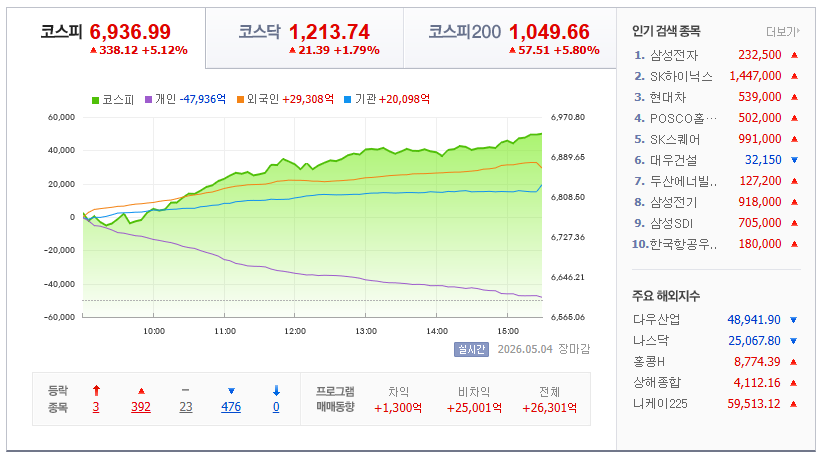Screen dimensions: 823x456
Task: Click the unchanged dash icon above 23
Action: [x=185, y=390]
